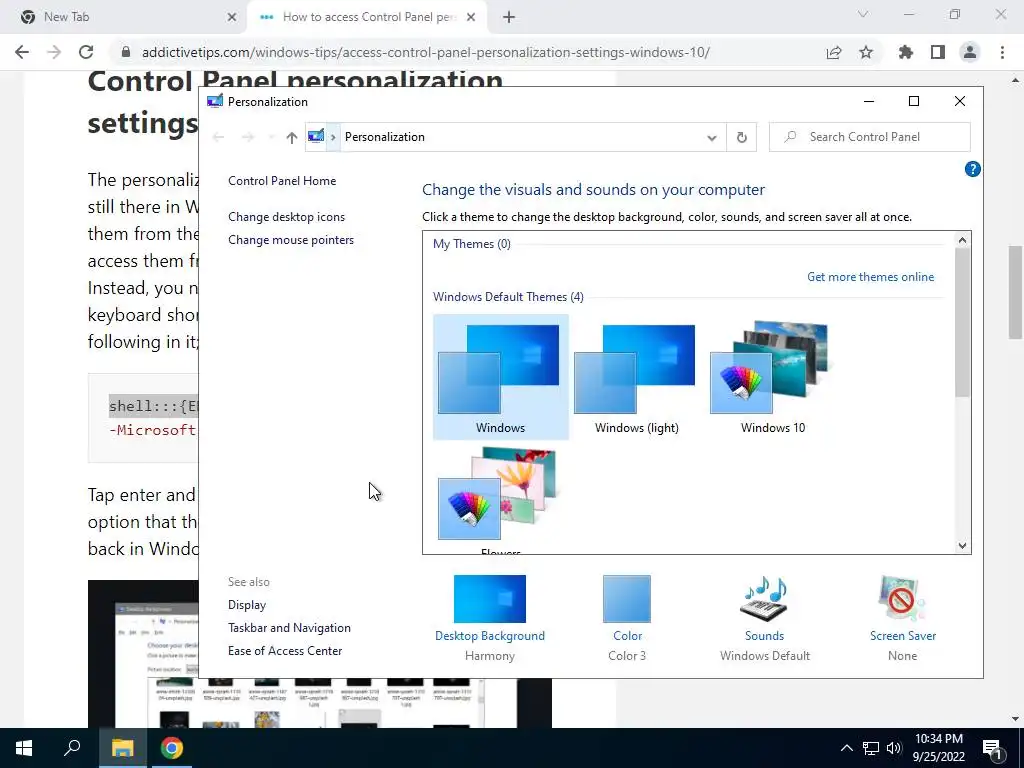Show hidden system tray icons
The height and width of the screenshot is (768, 1024).
click(846, 748)
